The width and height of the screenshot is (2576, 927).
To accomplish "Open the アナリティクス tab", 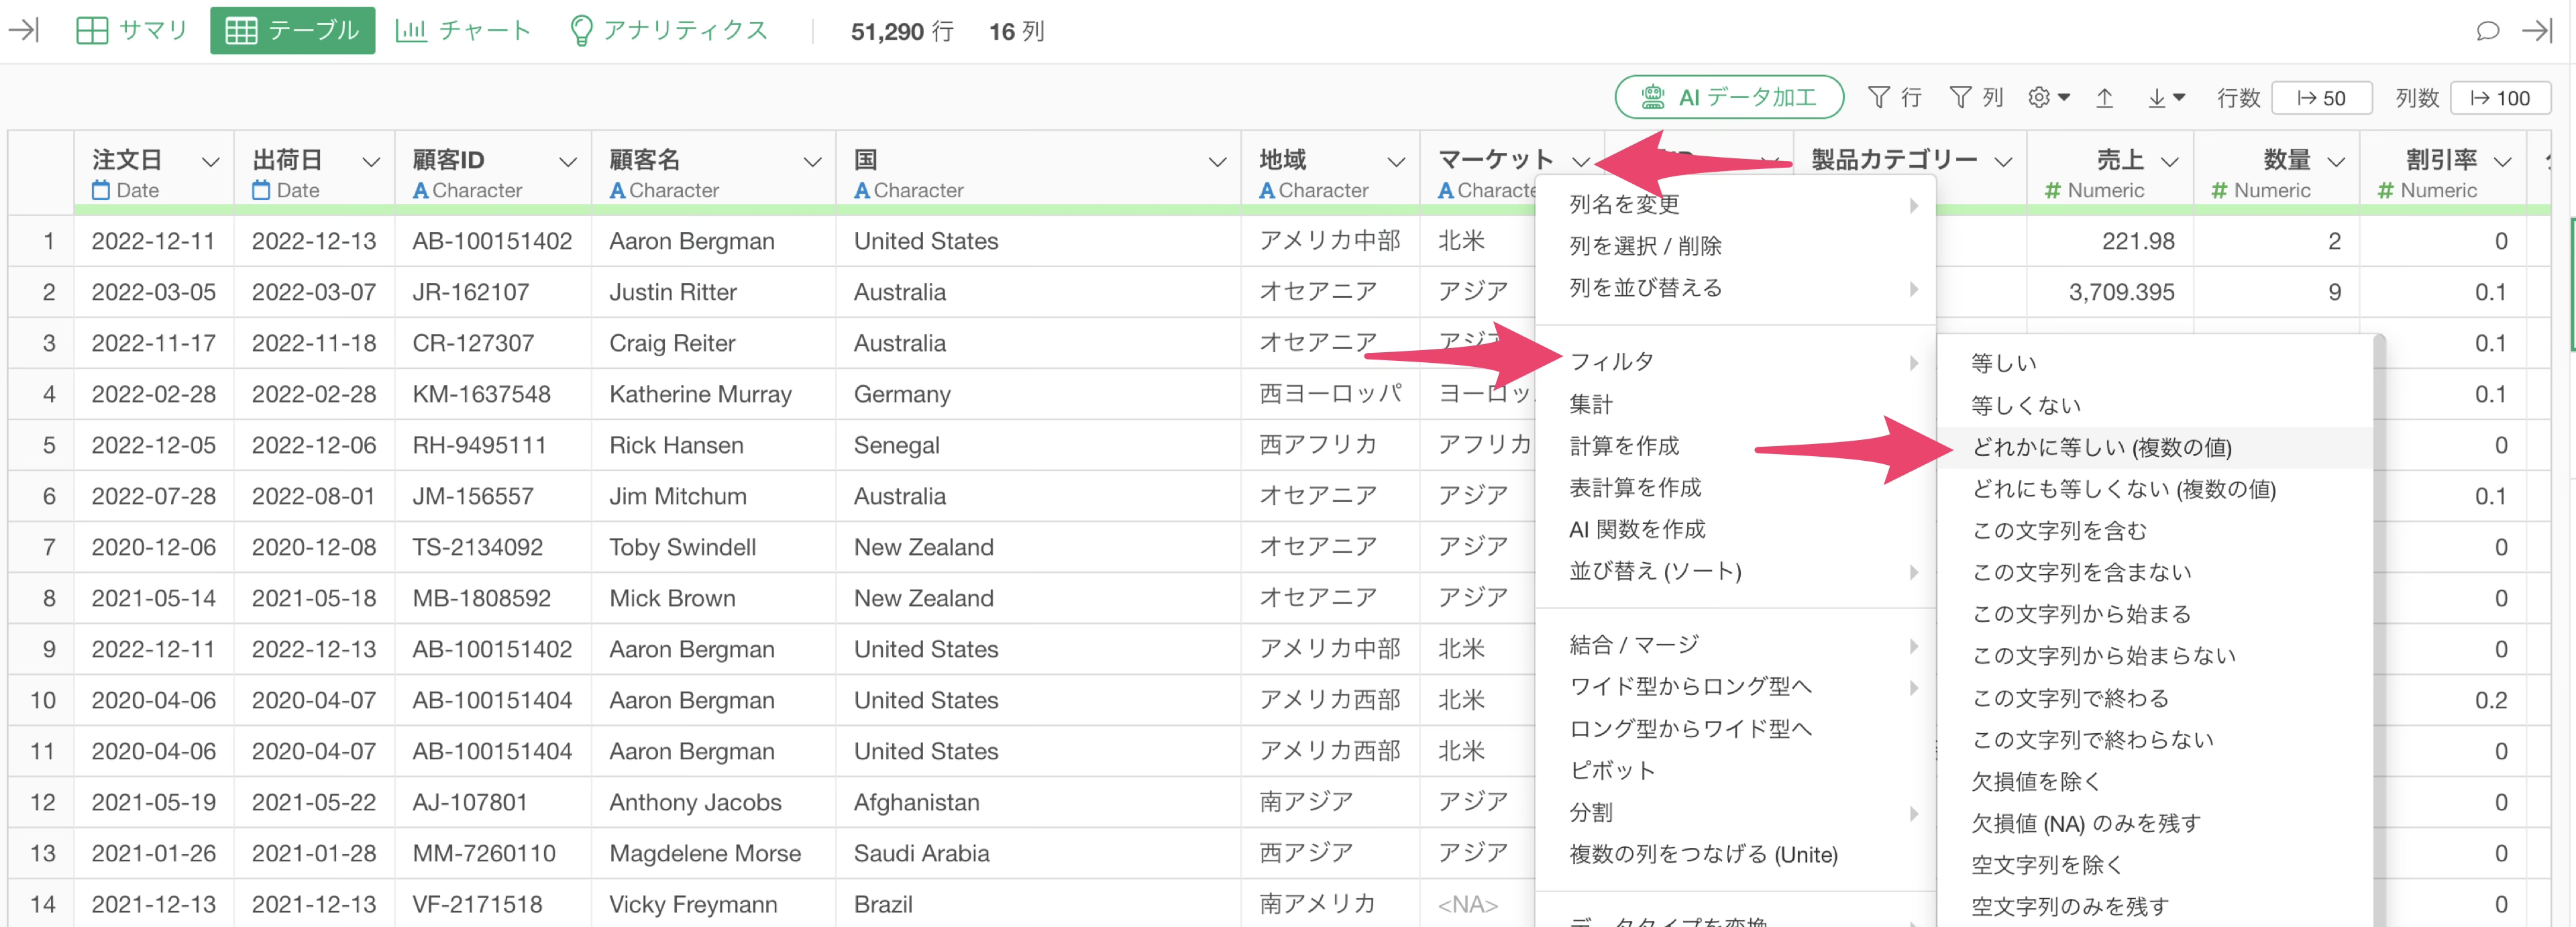I will tap(668, 31).
